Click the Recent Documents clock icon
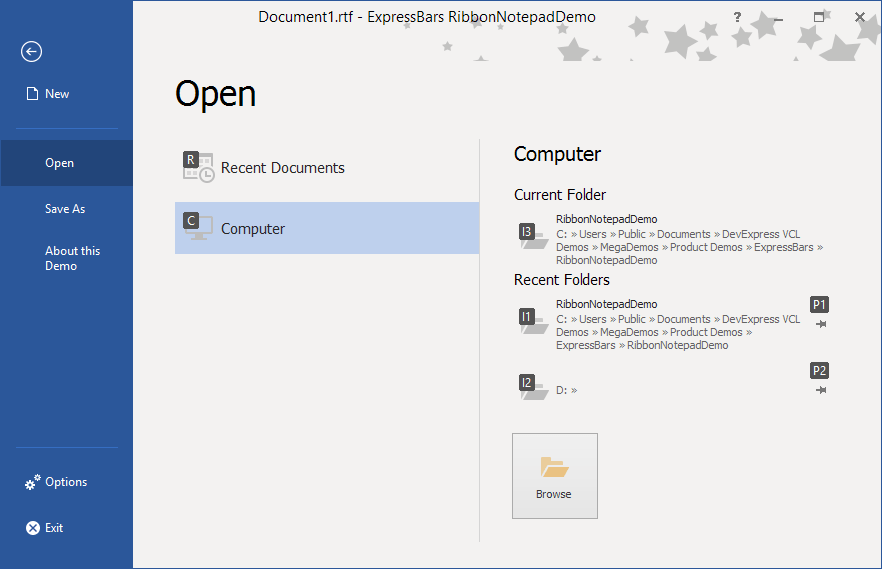 click(198, 168)
